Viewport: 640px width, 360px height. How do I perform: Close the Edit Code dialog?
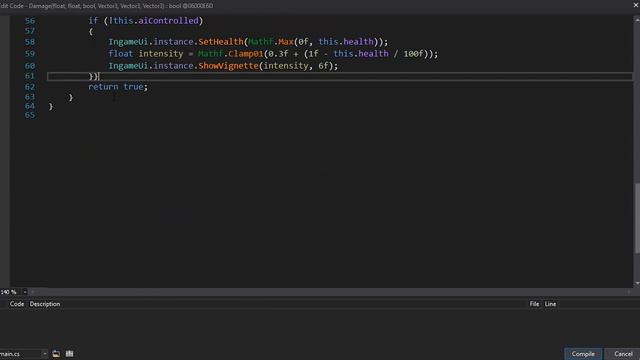(636, 5)
